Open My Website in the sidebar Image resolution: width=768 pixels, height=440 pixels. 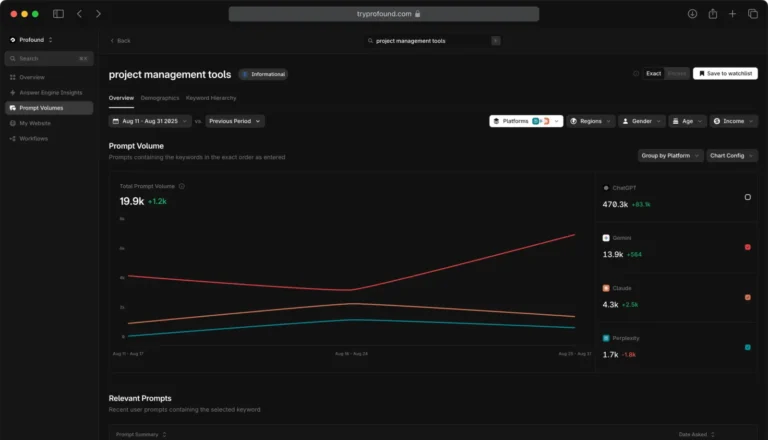click(x=35, y=123)
